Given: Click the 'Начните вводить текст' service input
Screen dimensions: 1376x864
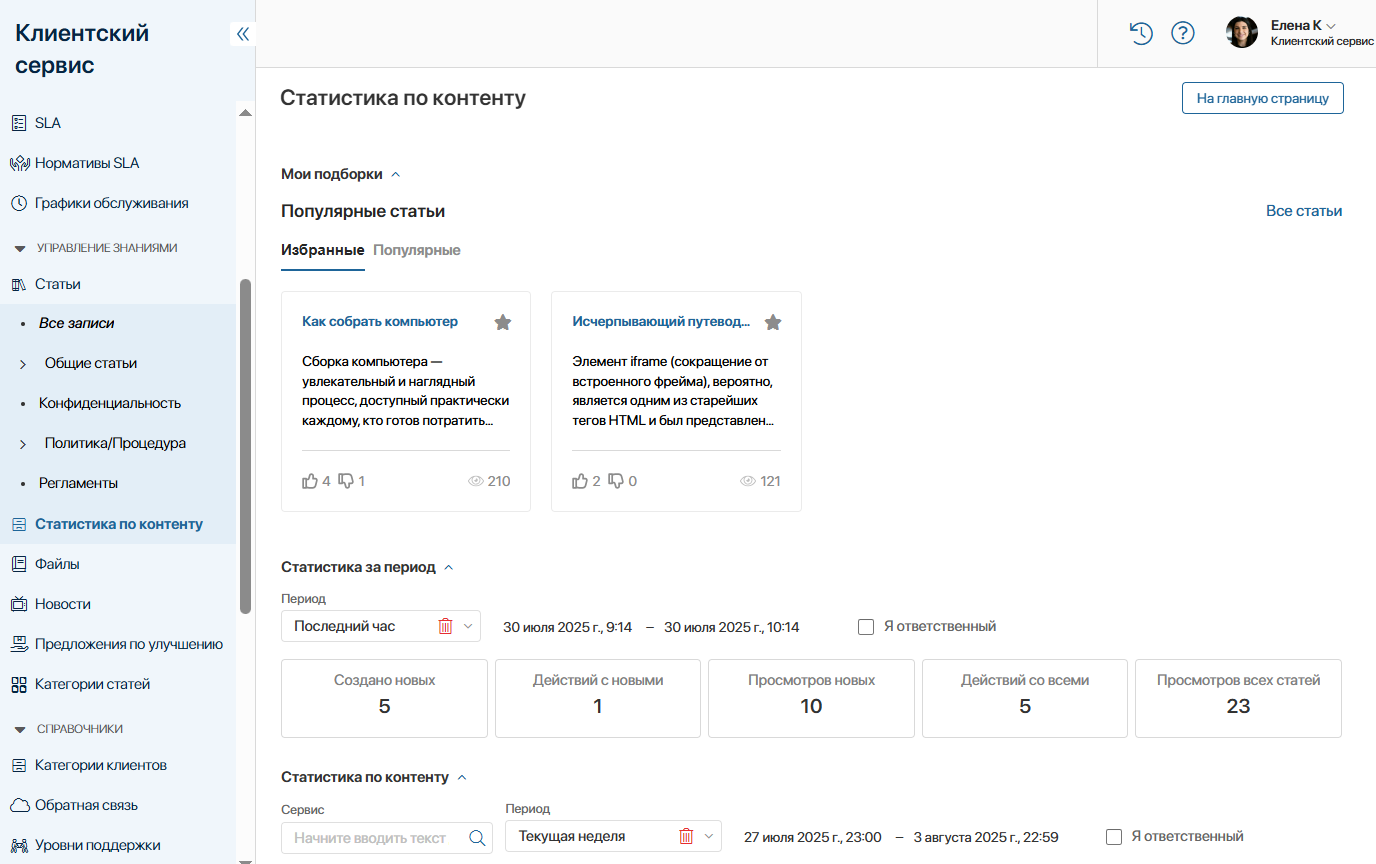Looking at the screenshot, I should [377, 837].
